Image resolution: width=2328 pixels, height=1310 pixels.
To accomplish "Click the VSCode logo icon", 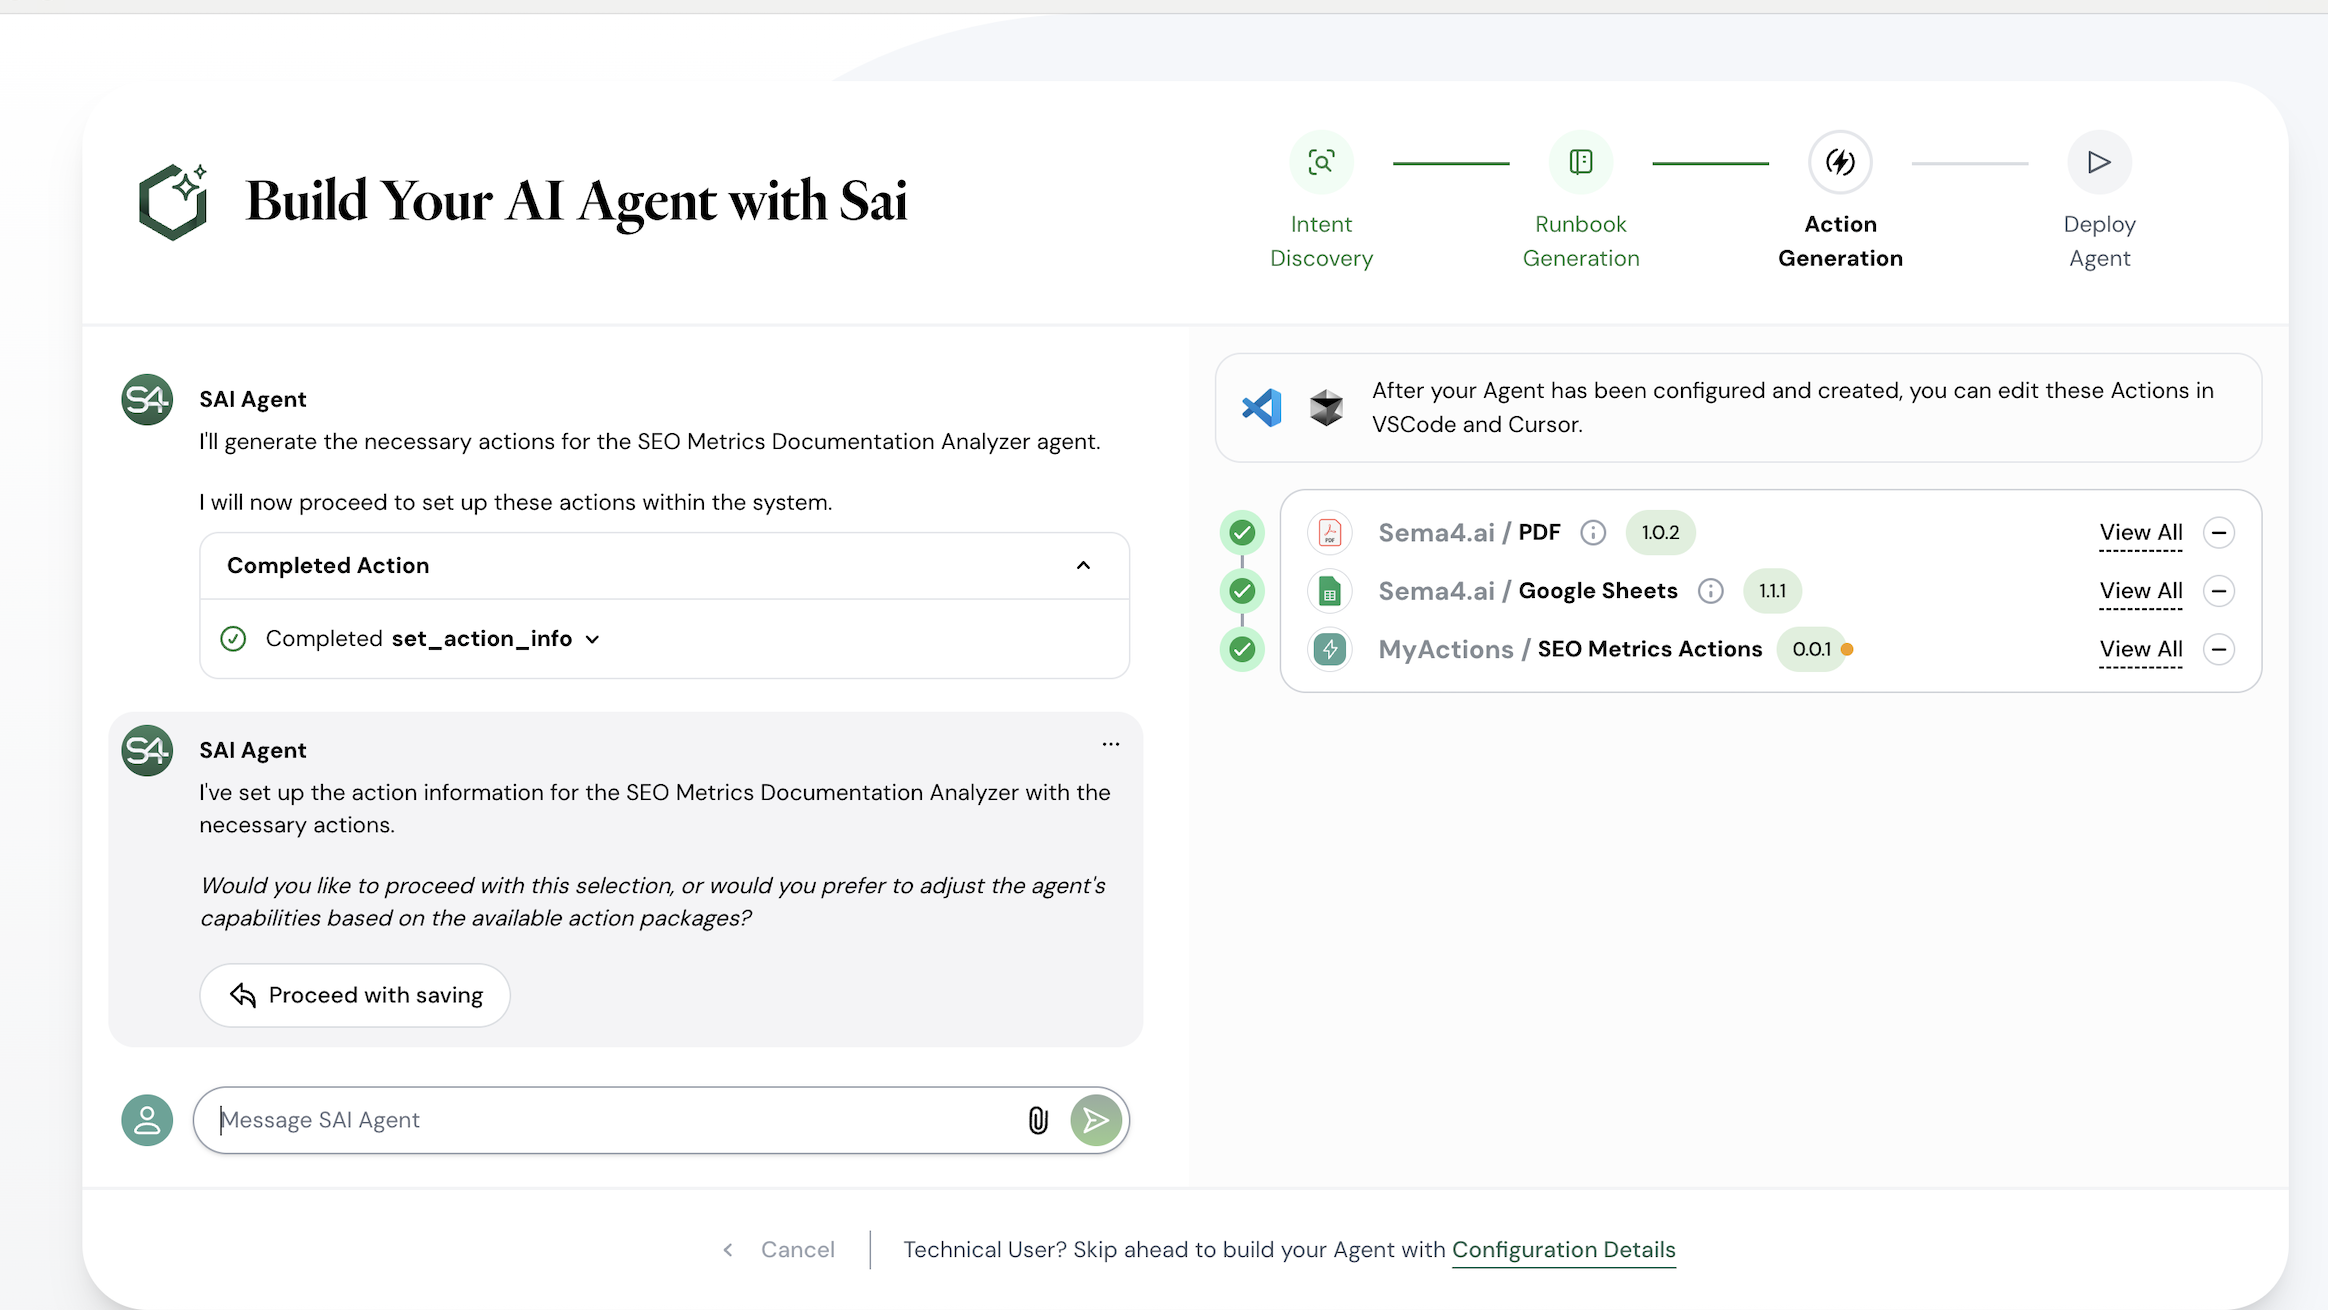I will (1262, 407).
